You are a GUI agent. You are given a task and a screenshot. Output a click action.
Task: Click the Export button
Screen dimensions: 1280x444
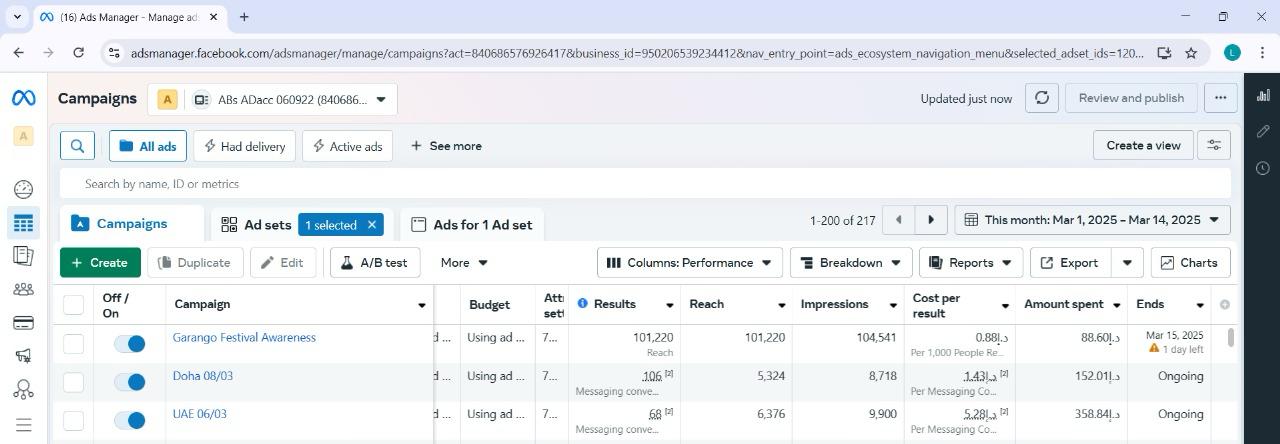1070,262
